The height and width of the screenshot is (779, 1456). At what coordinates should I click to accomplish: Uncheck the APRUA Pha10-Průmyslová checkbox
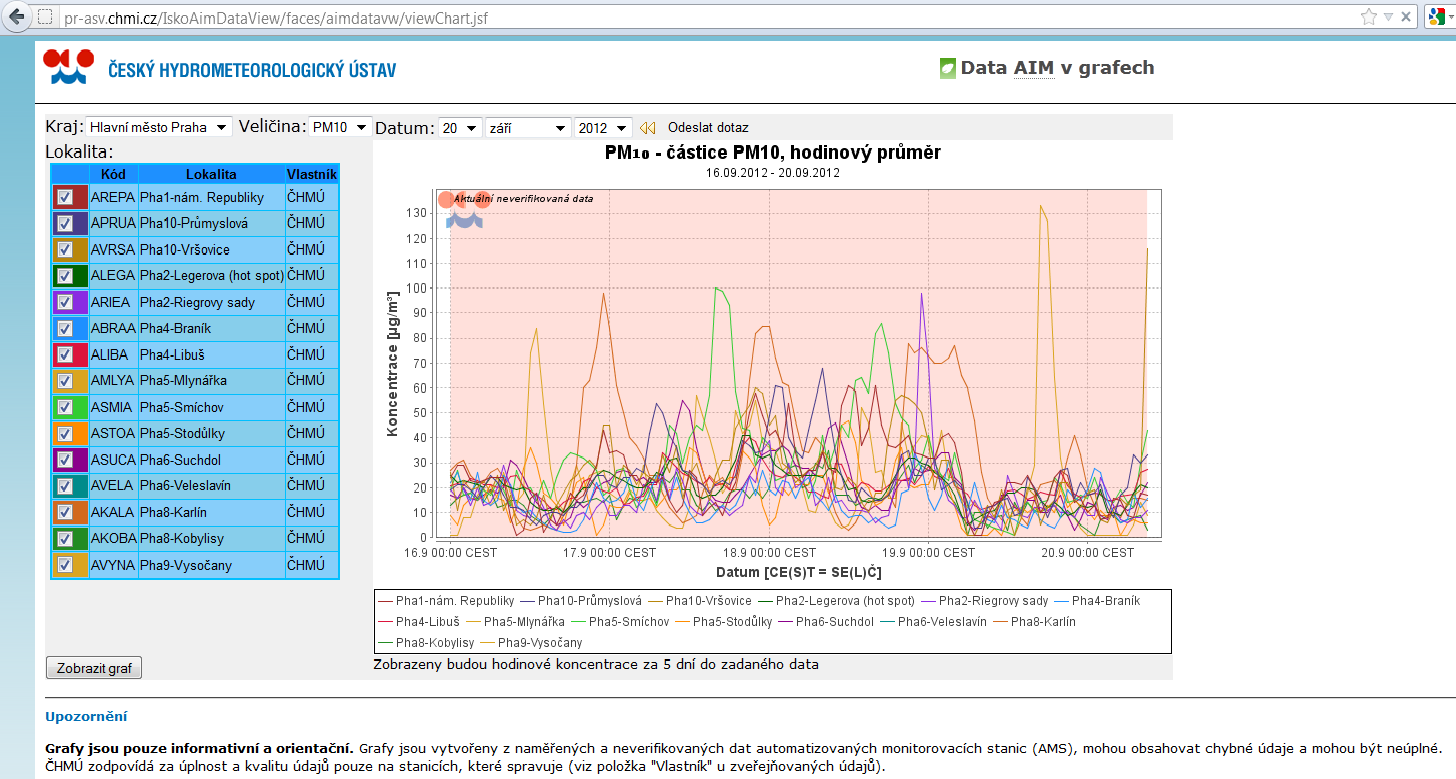coord(65,223)
